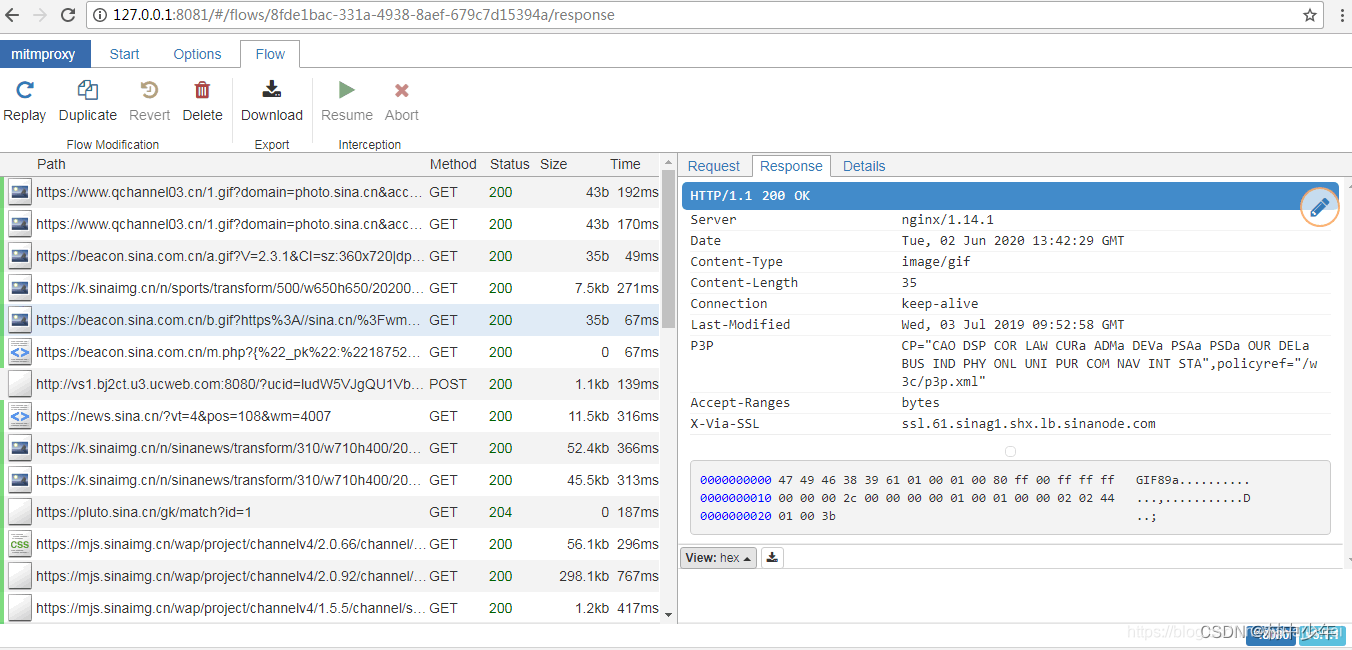Click the pencil edit response icon
Image resolution: width=1352 pixels, height=650 pixels.
pos(1319,207)
